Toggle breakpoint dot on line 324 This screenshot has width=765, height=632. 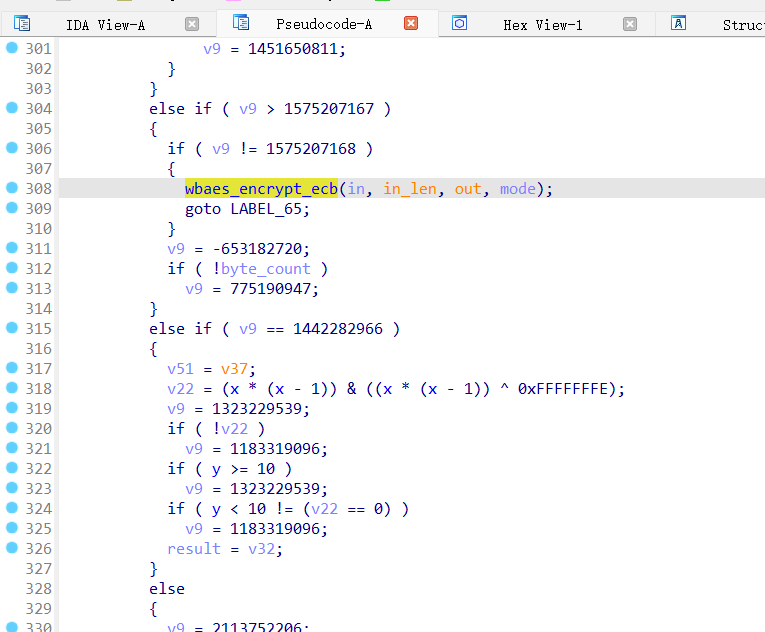pyautogui.click(x=12, y=508)
